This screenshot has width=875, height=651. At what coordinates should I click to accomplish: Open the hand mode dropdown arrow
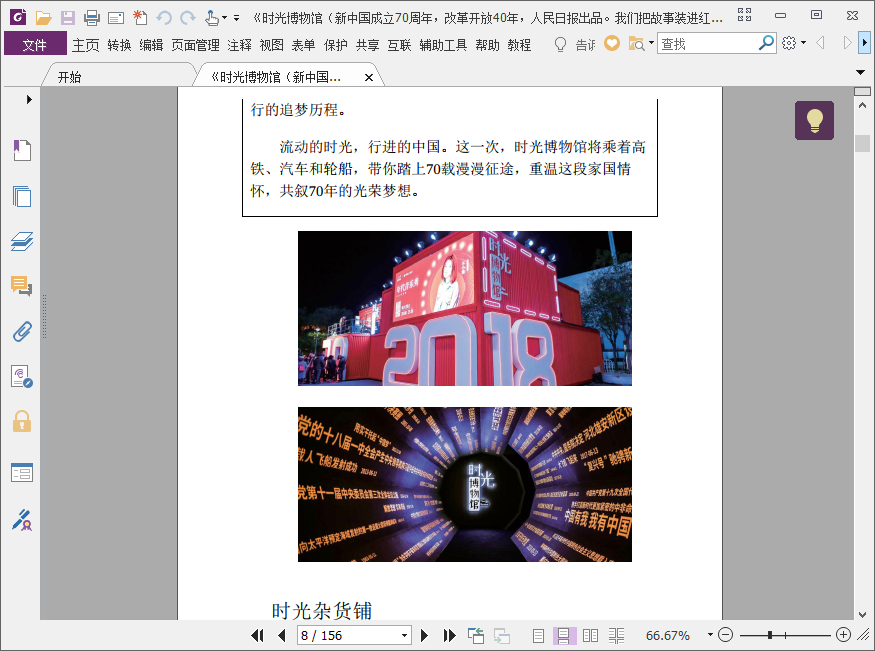[224, 18]
